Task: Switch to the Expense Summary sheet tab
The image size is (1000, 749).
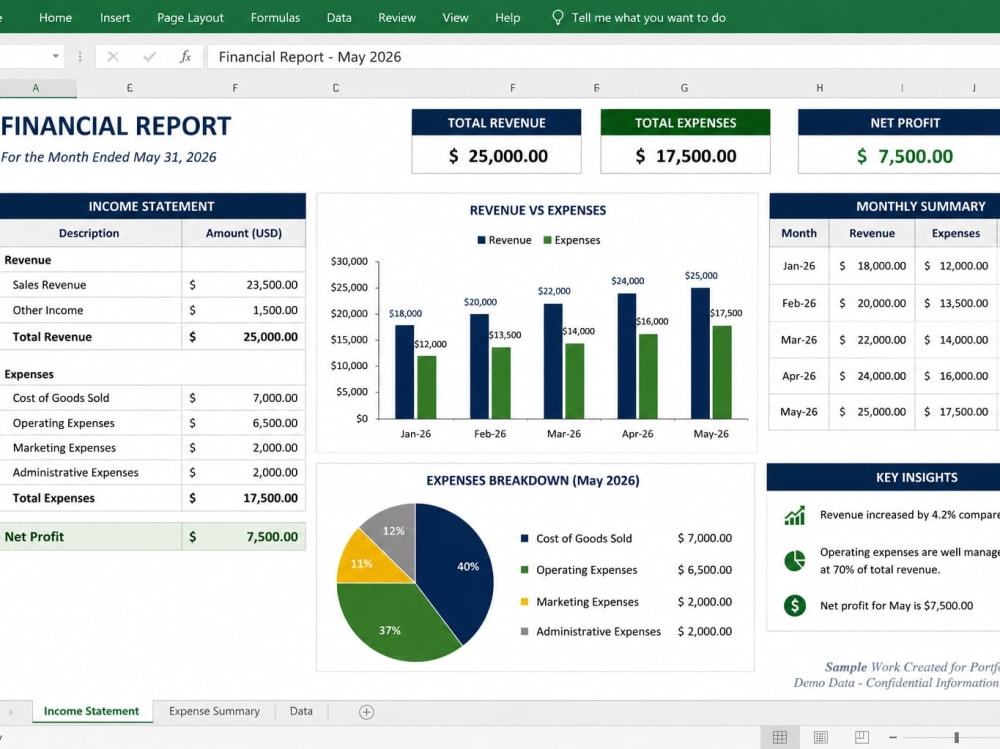Action: (x=214, y=711)
